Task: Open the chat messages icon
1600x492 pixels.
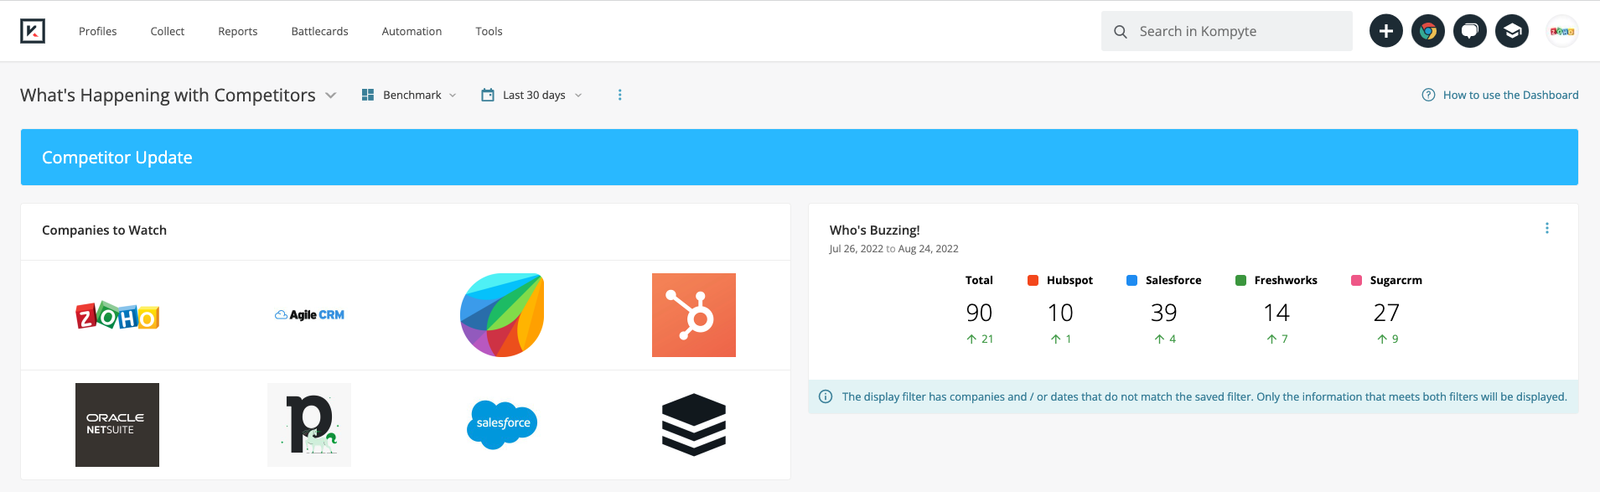Action: (x=1470, y=31)
